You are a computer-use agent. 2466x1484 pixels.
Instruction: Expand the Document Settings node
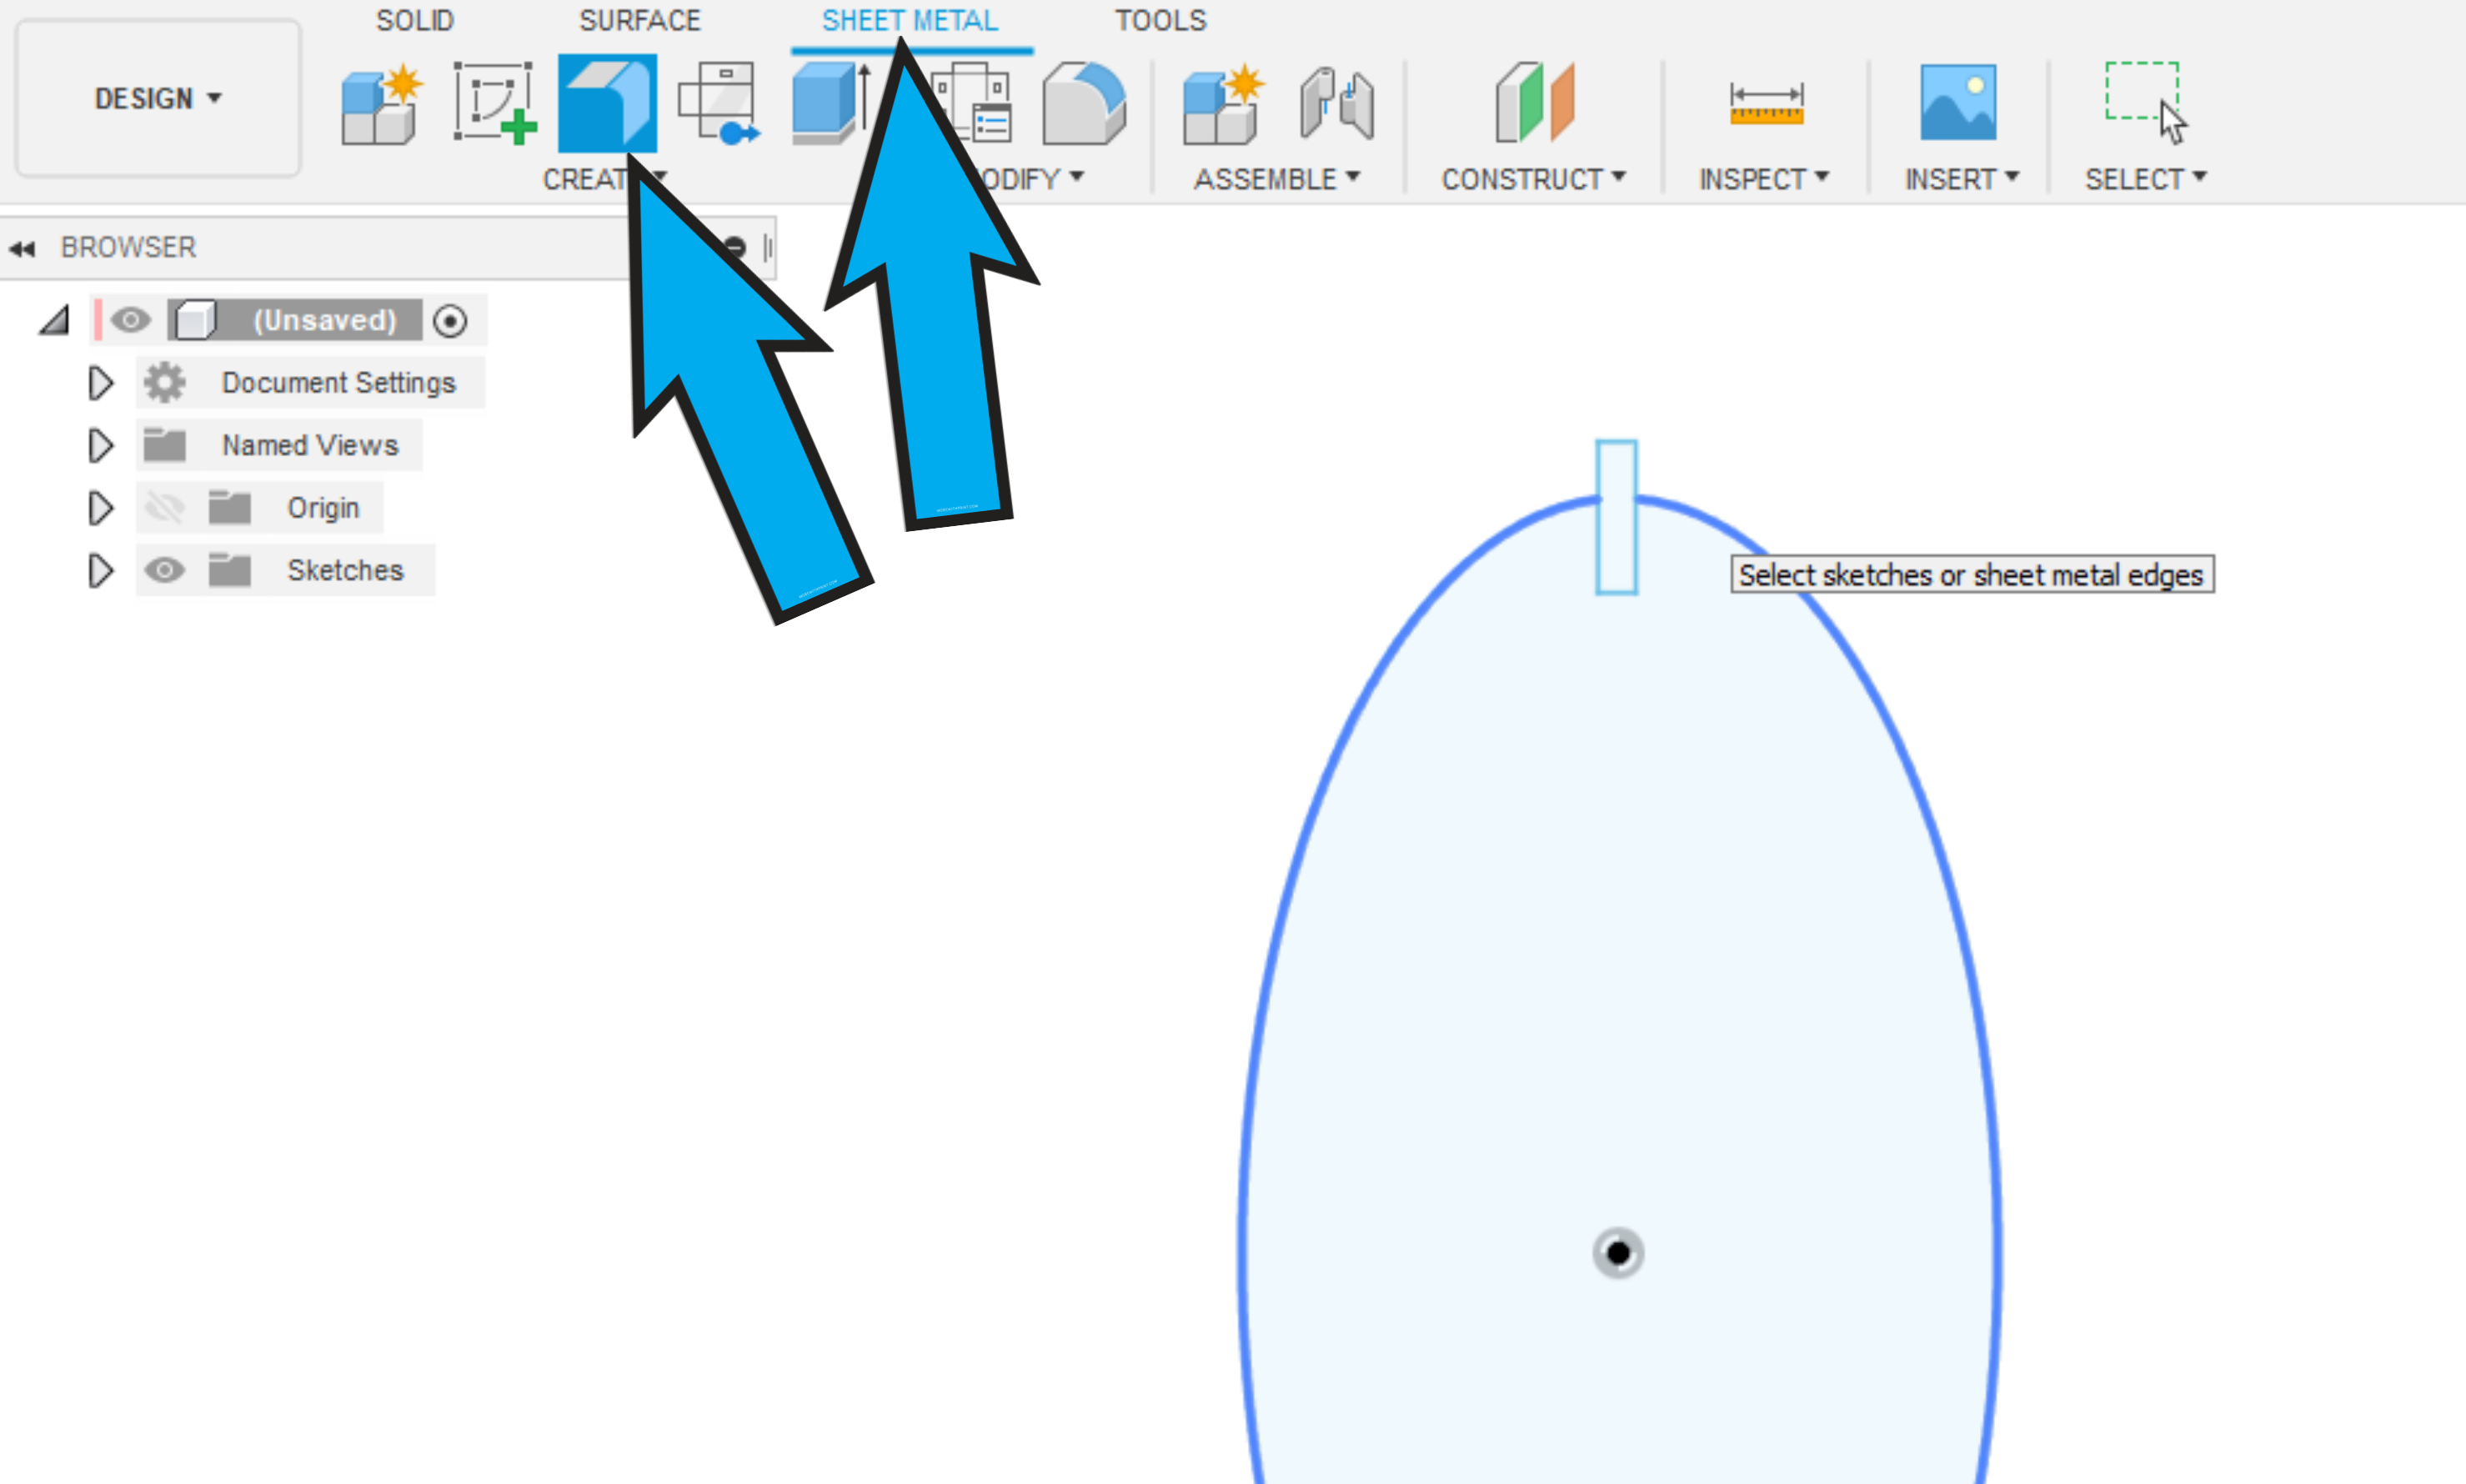pyautogui.click(x=100, y=383)
